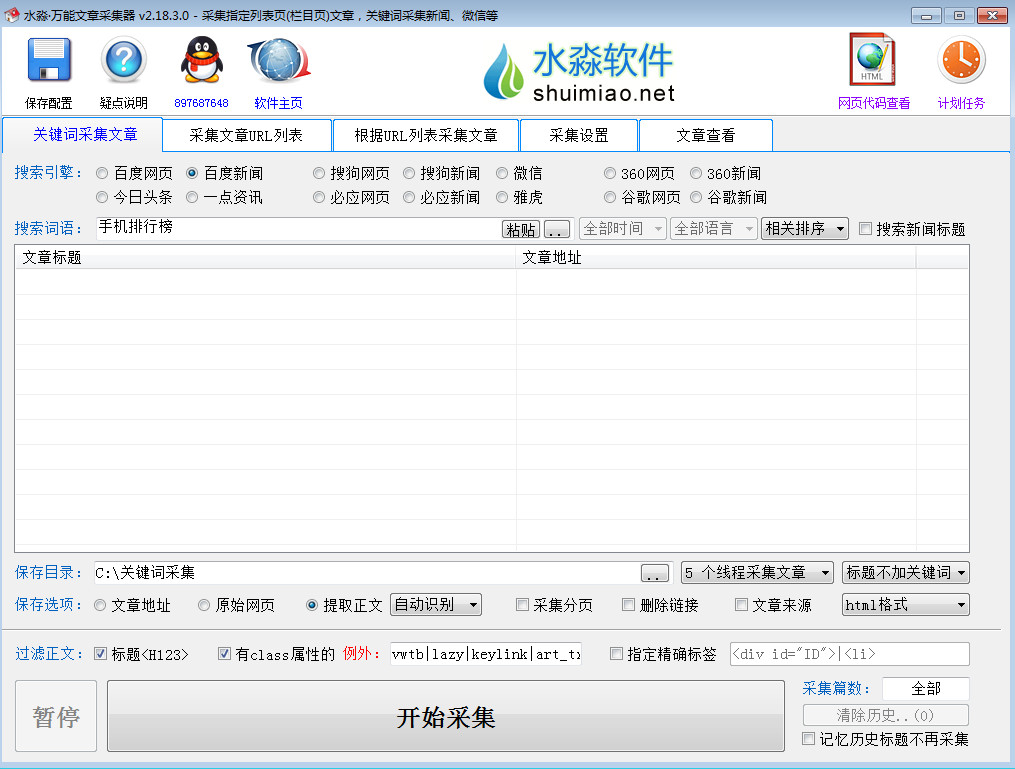Screen dimensions: 1015x769
Task: Open the 计划任务 clock icon
Action: tap(961, 60)
